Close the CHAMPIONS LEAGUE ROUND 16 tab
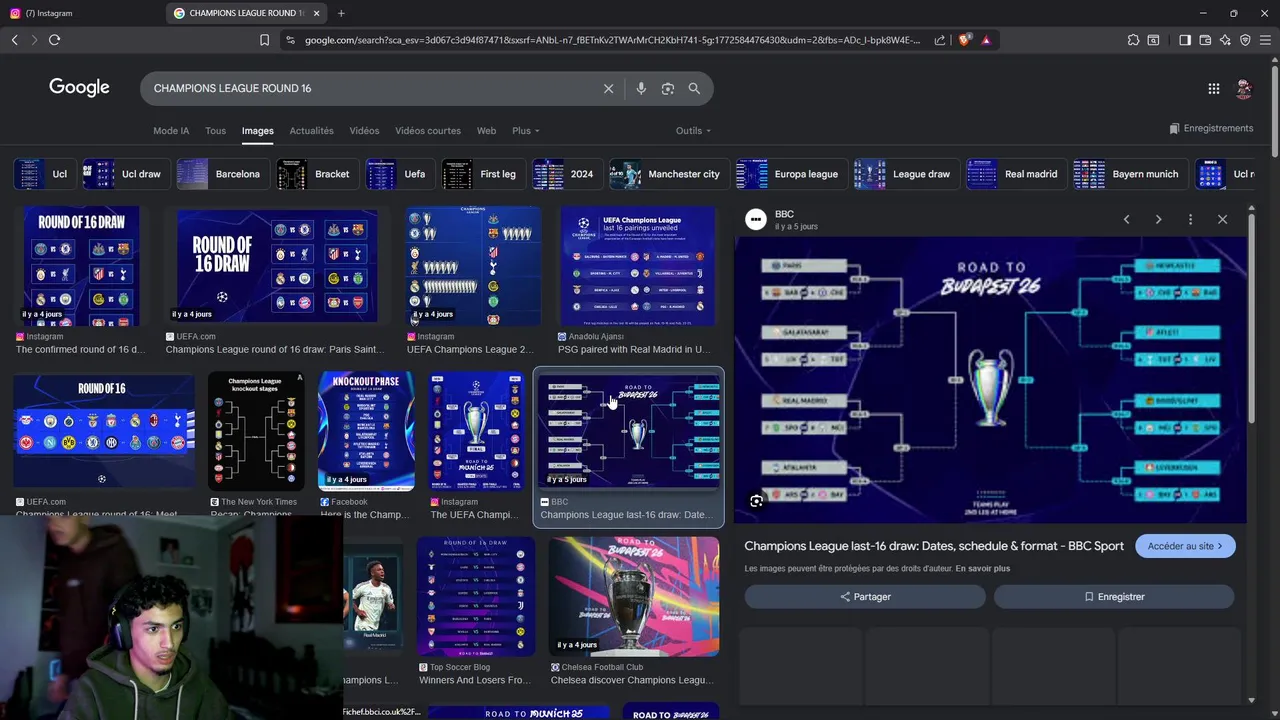The height and width of the screenshot is (720, 1280). pos(317,13)
